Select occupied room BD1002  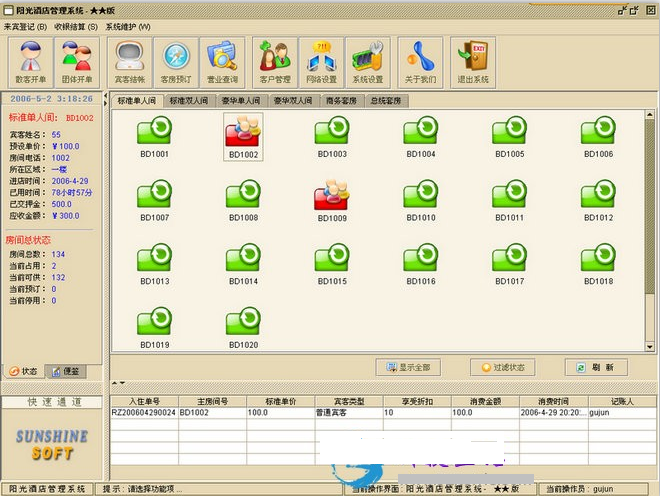(243, 137)
